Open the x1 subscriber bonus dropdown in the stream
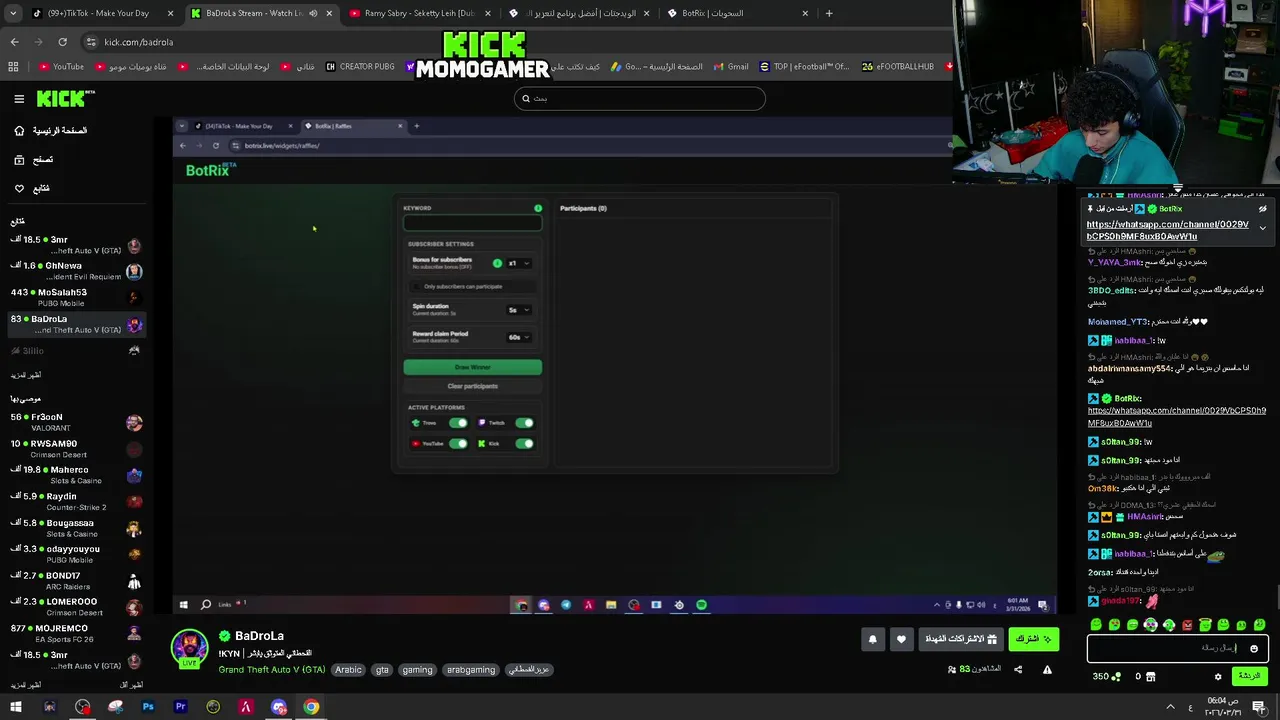1280x720 pixels. 518,263
